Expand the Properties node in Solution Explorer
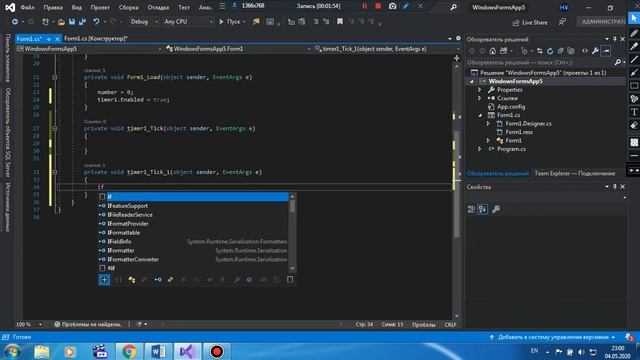 (x=480, y=89)
